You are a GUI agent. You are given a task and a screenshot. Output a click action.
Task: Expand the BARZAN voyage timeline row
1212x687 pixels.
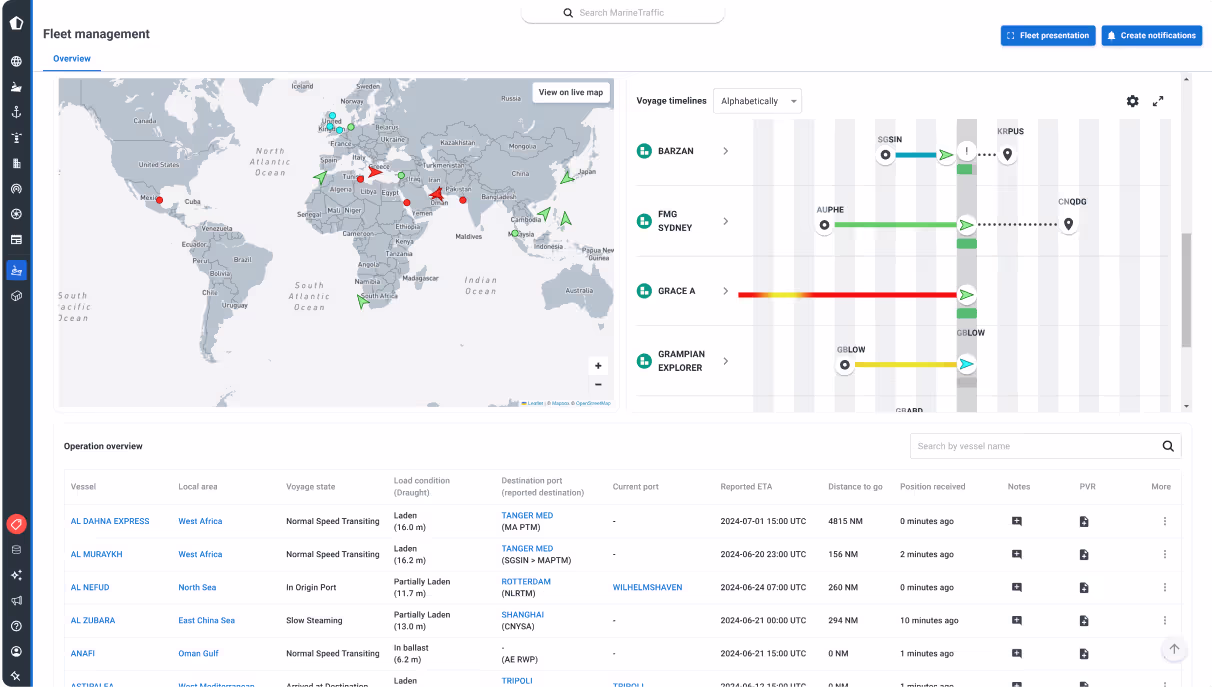[x=726, y=151]
